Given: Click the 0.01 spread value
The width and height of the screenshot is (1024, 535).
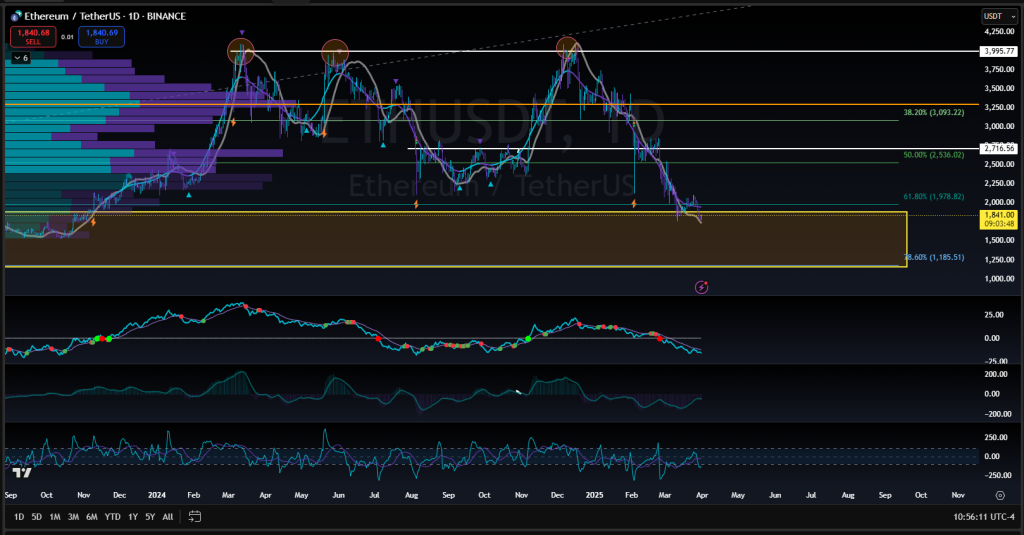Looking at the screenshot, I should [x=67, y=37].
